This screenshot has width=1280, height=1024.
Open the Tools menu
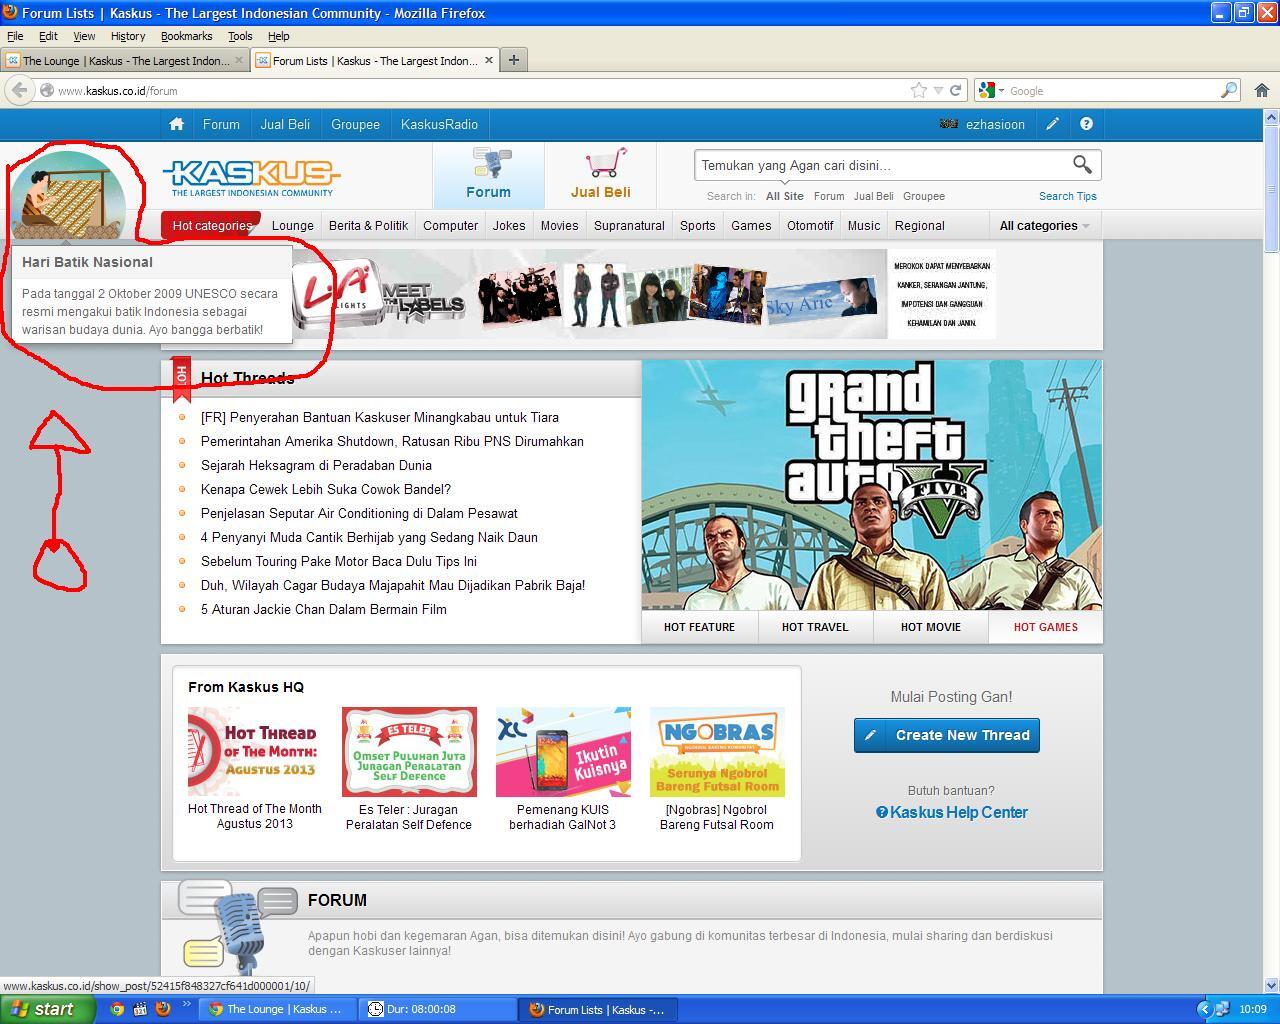pyautogui.click(x=240, y=36)
